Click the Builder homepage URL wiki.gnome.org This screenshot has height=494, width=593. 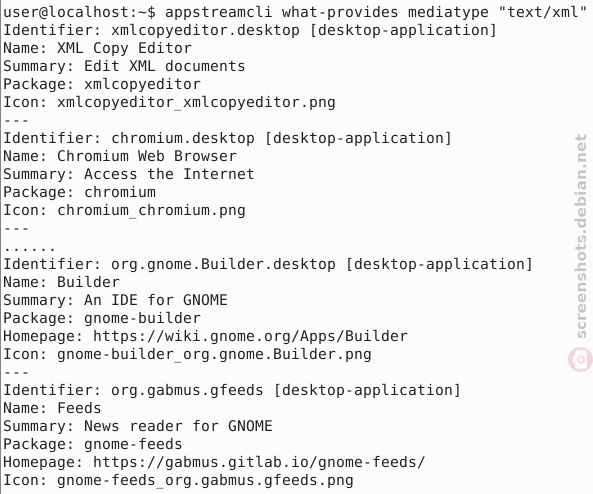click(x=250, y=336)
